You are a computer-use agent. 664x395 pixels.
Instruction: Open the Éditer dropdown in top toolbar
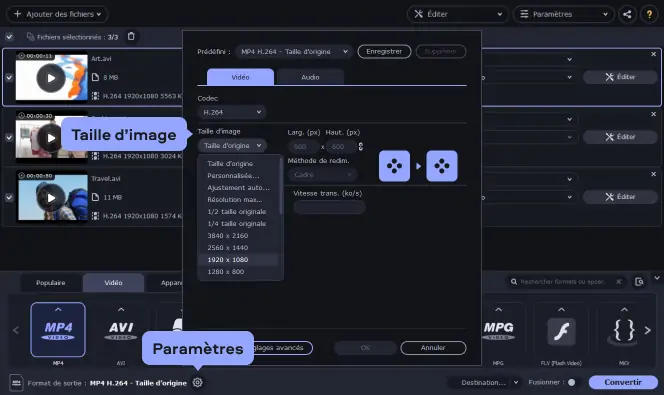click(458, 14)
